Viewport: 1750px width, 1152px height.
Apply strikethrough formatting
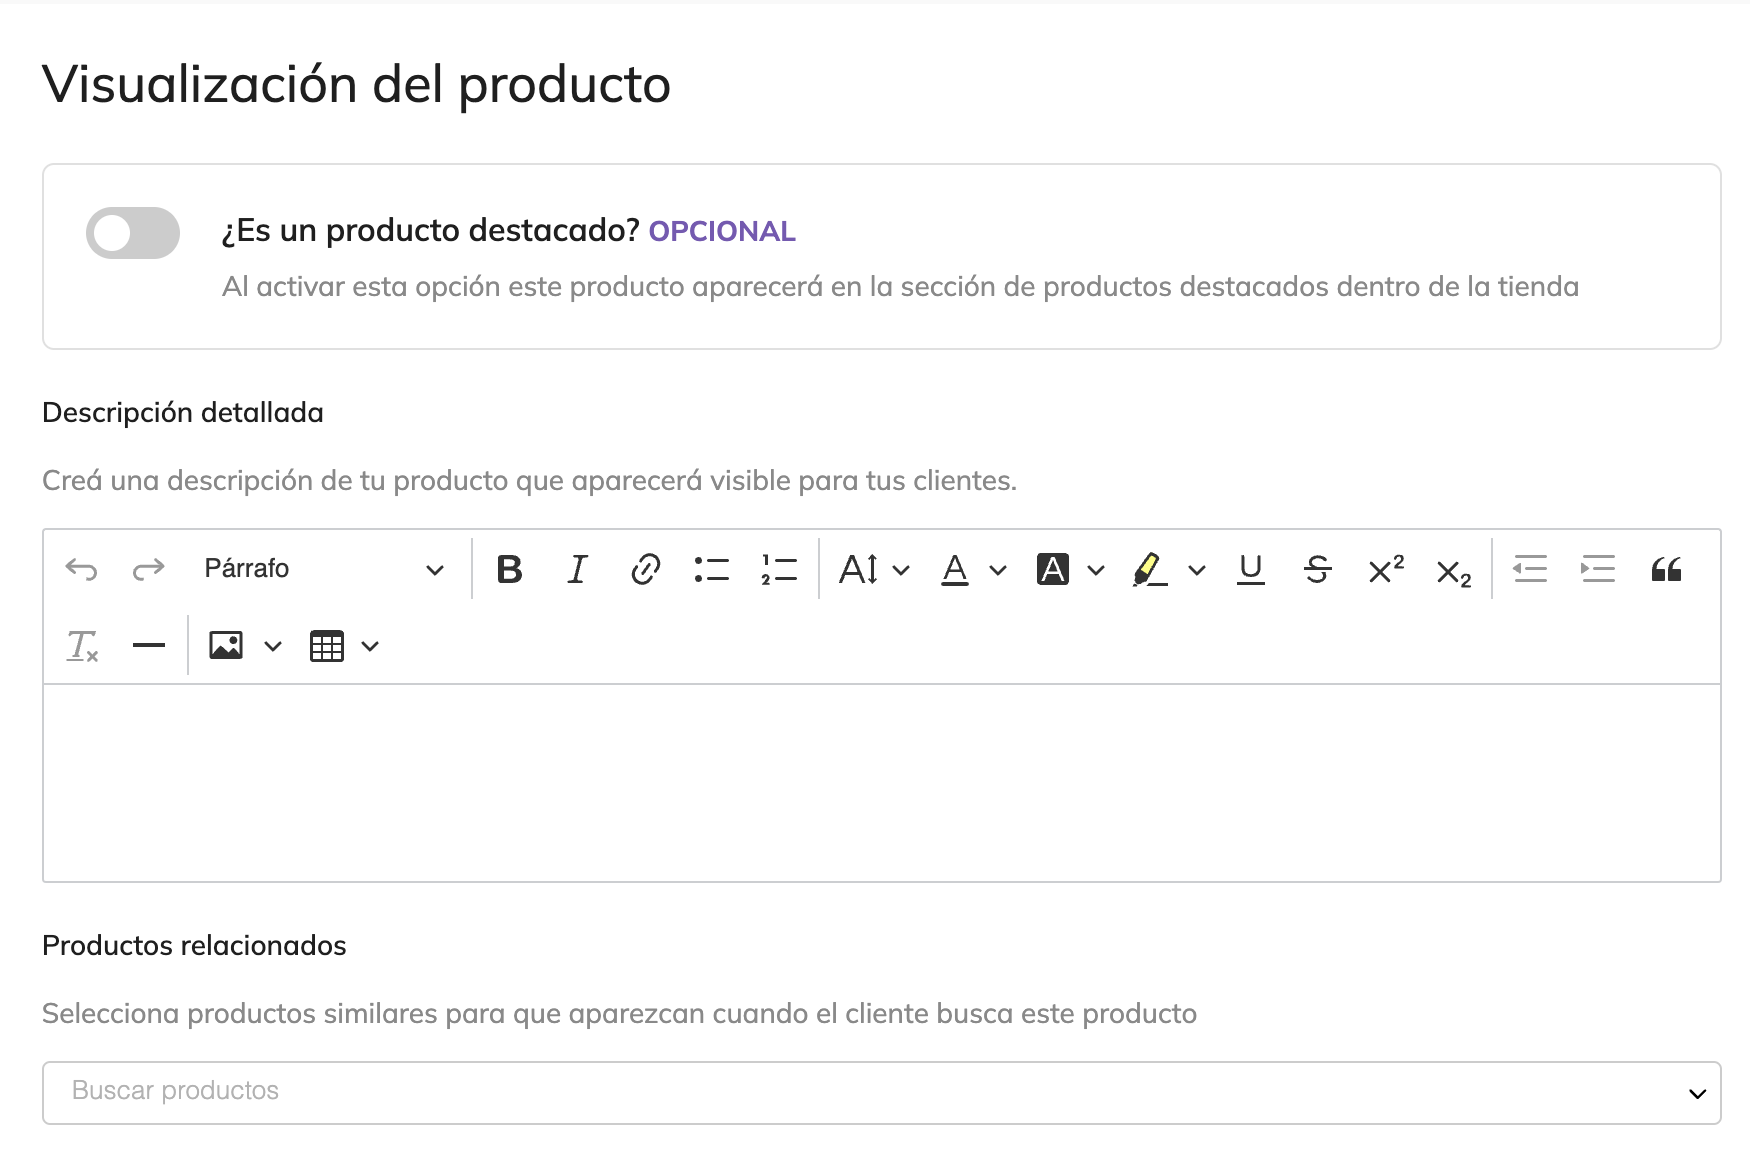(x=1317, y=569)
